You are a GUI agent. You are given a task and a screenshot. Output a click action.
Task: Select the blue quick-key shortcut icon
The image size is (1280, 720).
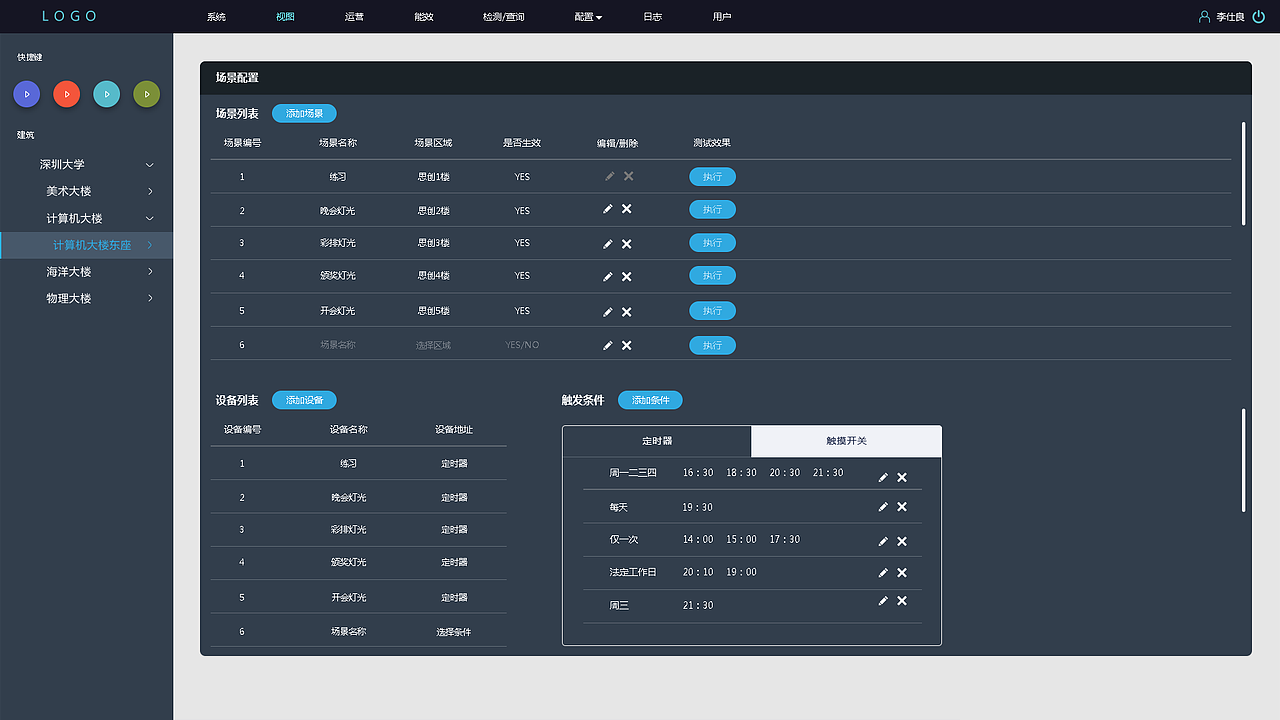[x=26, y=93]
